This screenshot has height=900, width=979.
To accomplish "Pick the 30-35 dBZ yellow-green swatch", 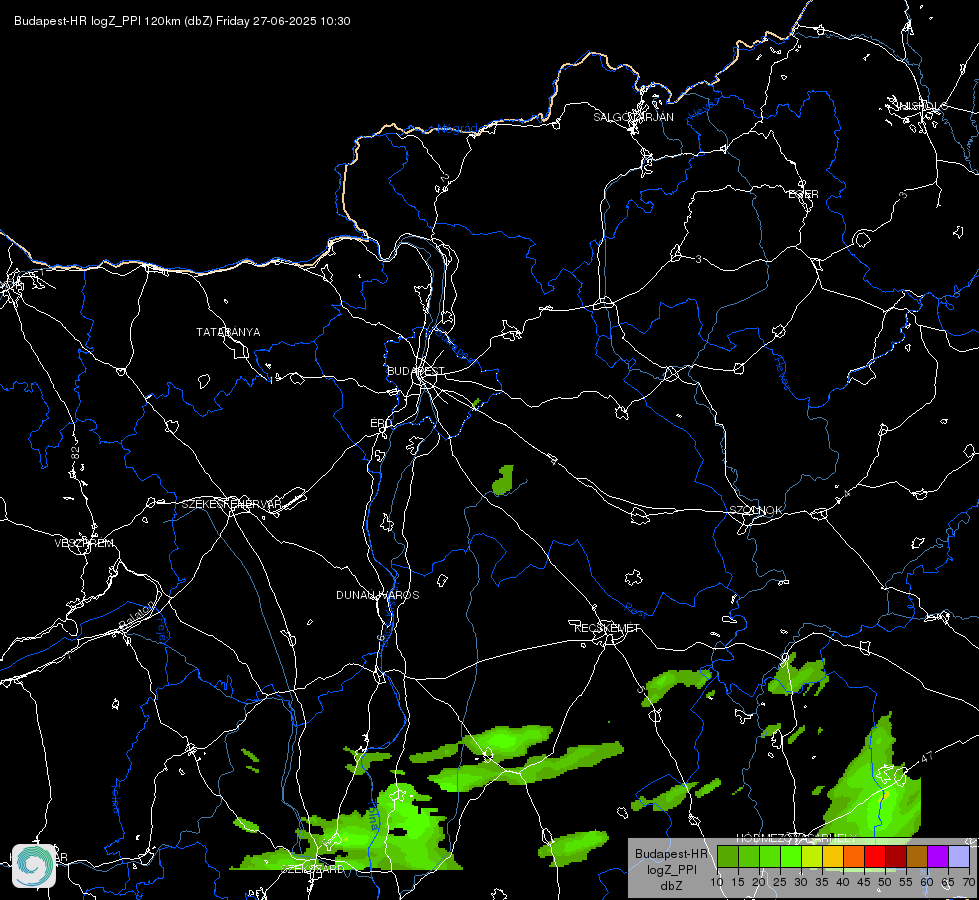I will (812, 856).
